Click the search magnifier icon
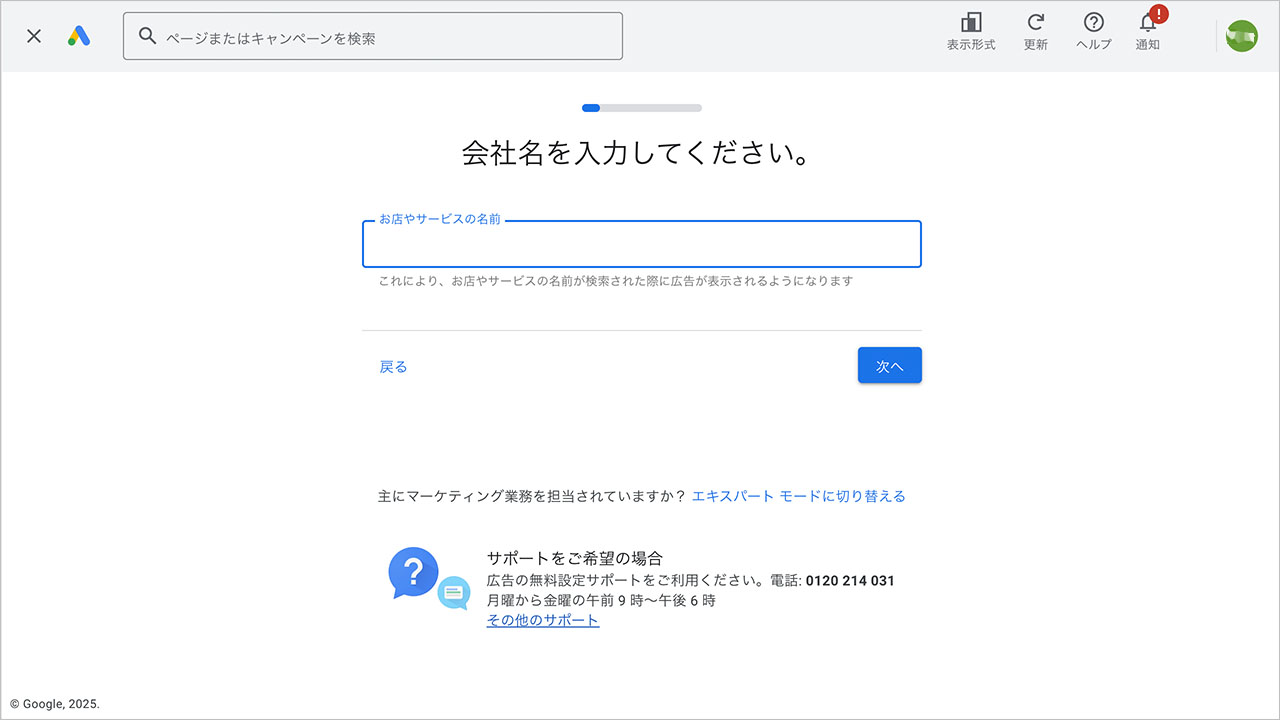The width and height of the screenshot is (1280, 720). (147, 35)
